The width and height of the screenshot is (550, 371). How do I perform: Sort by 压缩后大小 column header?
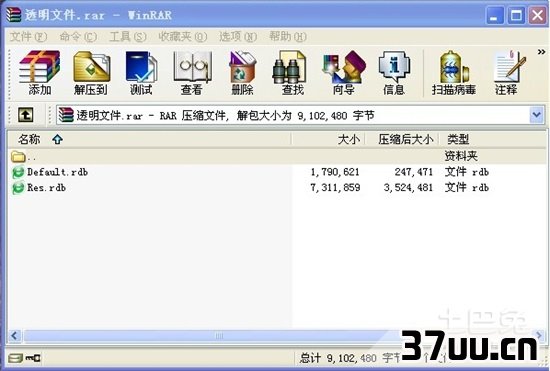click(402, 139)
